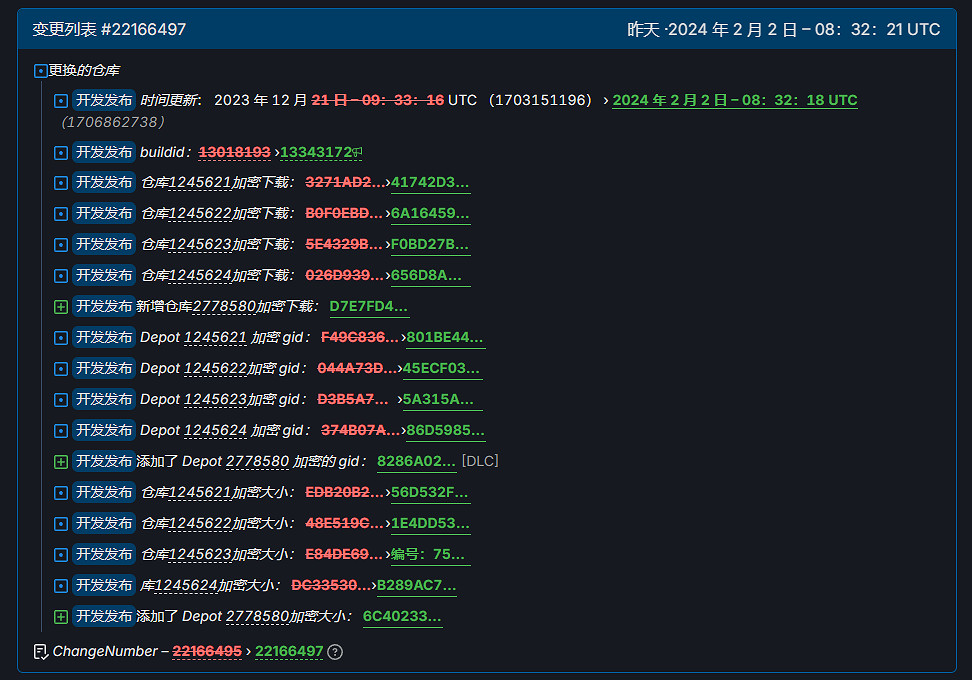Open the 变更列表 #22166497 title link
This screenshot has width=972, height=680.
point(109,30)
